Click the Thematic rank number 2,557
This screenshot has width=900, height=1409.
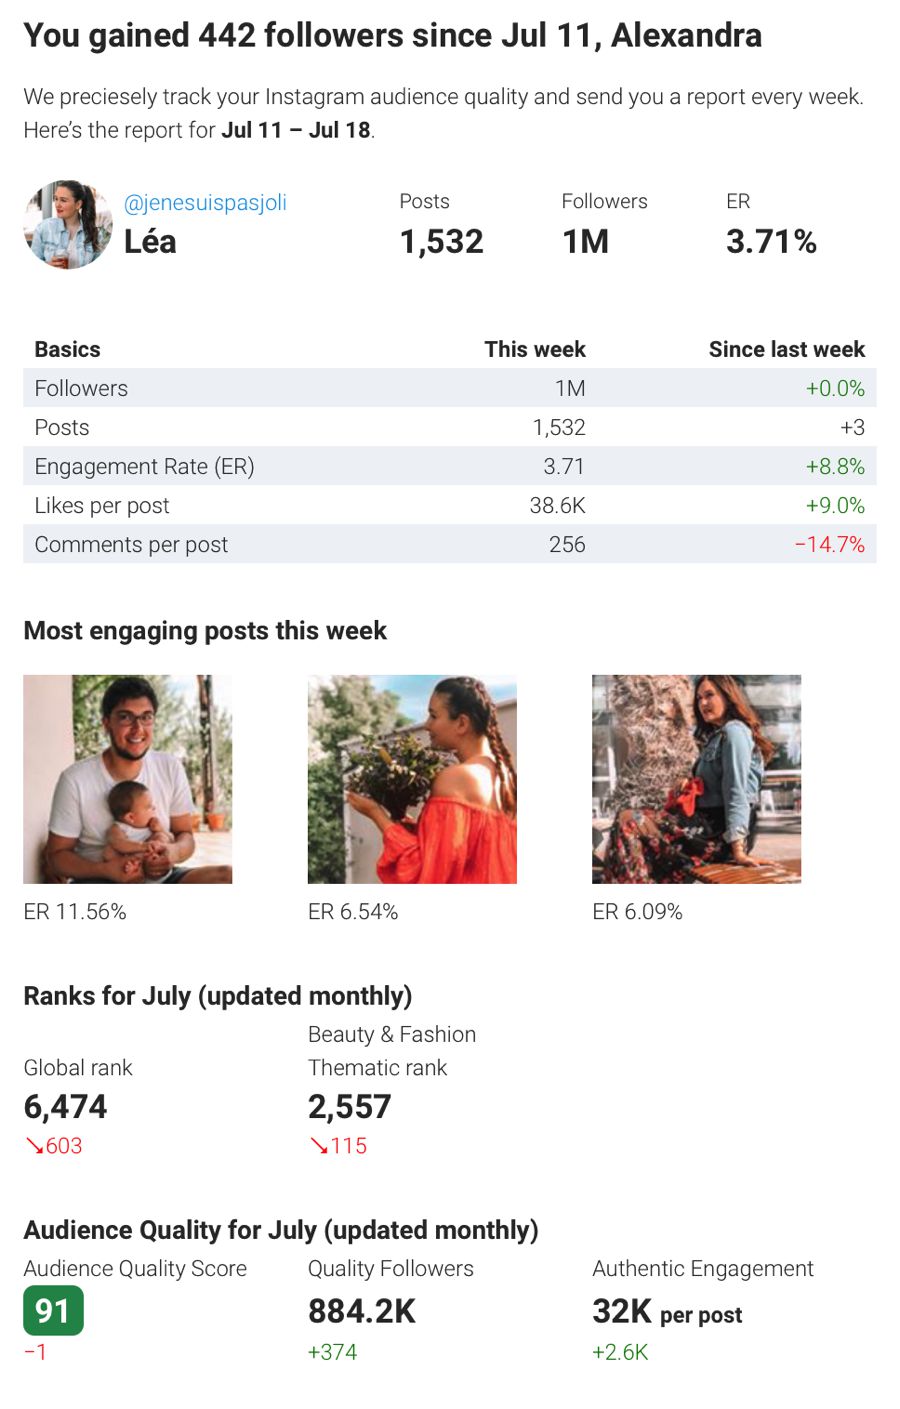[350, 1107]
